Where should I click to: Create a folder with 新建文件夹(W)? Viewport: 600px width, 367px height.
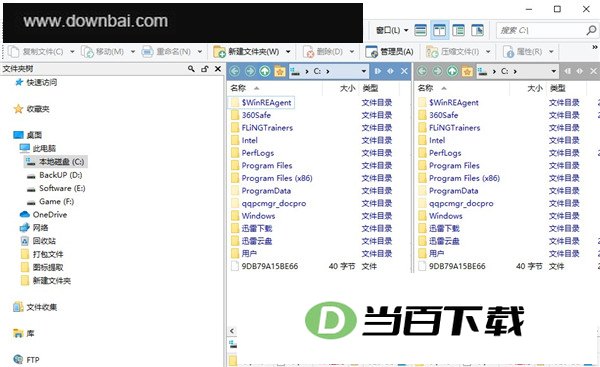246,51
